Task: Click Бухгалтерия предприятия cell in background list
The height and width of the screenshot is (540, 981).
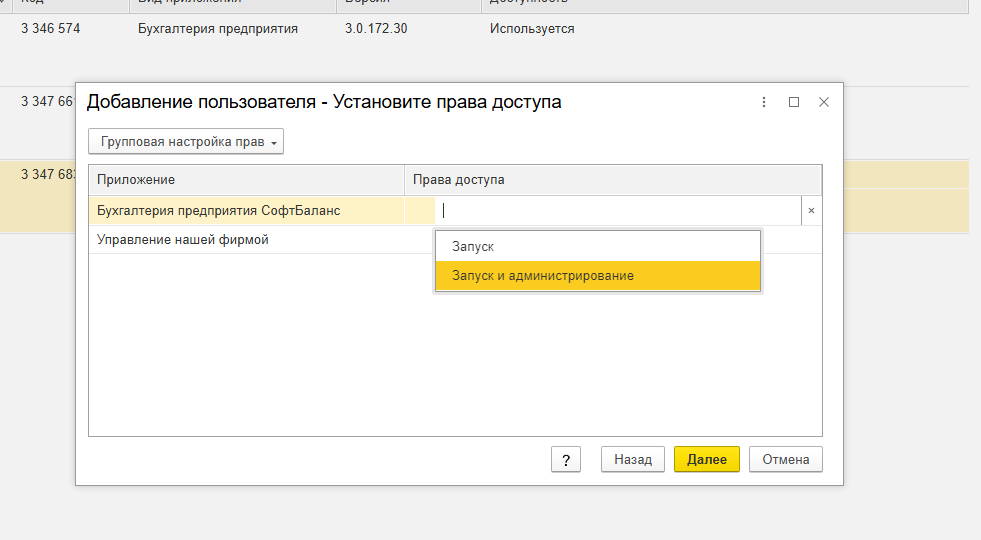Action: (x=218, y=29)
